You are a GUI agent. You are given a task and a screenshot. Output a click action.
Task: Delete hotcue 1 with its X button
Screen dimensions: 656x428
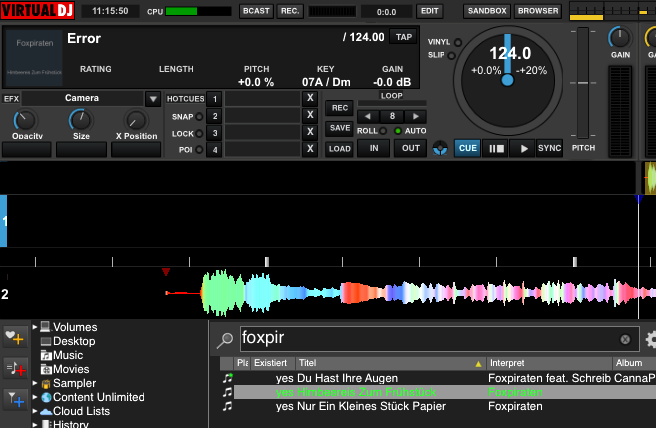tap(310, 99)
